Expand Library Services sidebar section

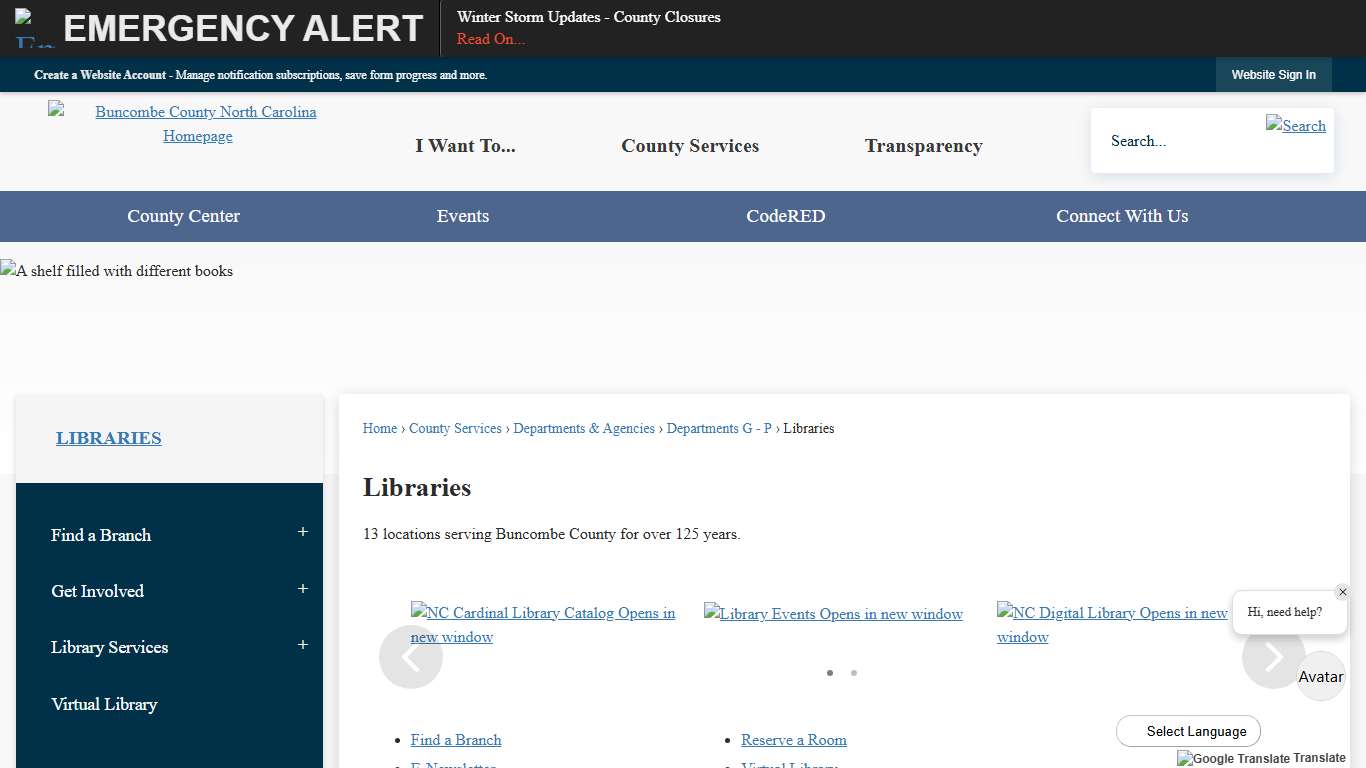[x=303, y=645]
